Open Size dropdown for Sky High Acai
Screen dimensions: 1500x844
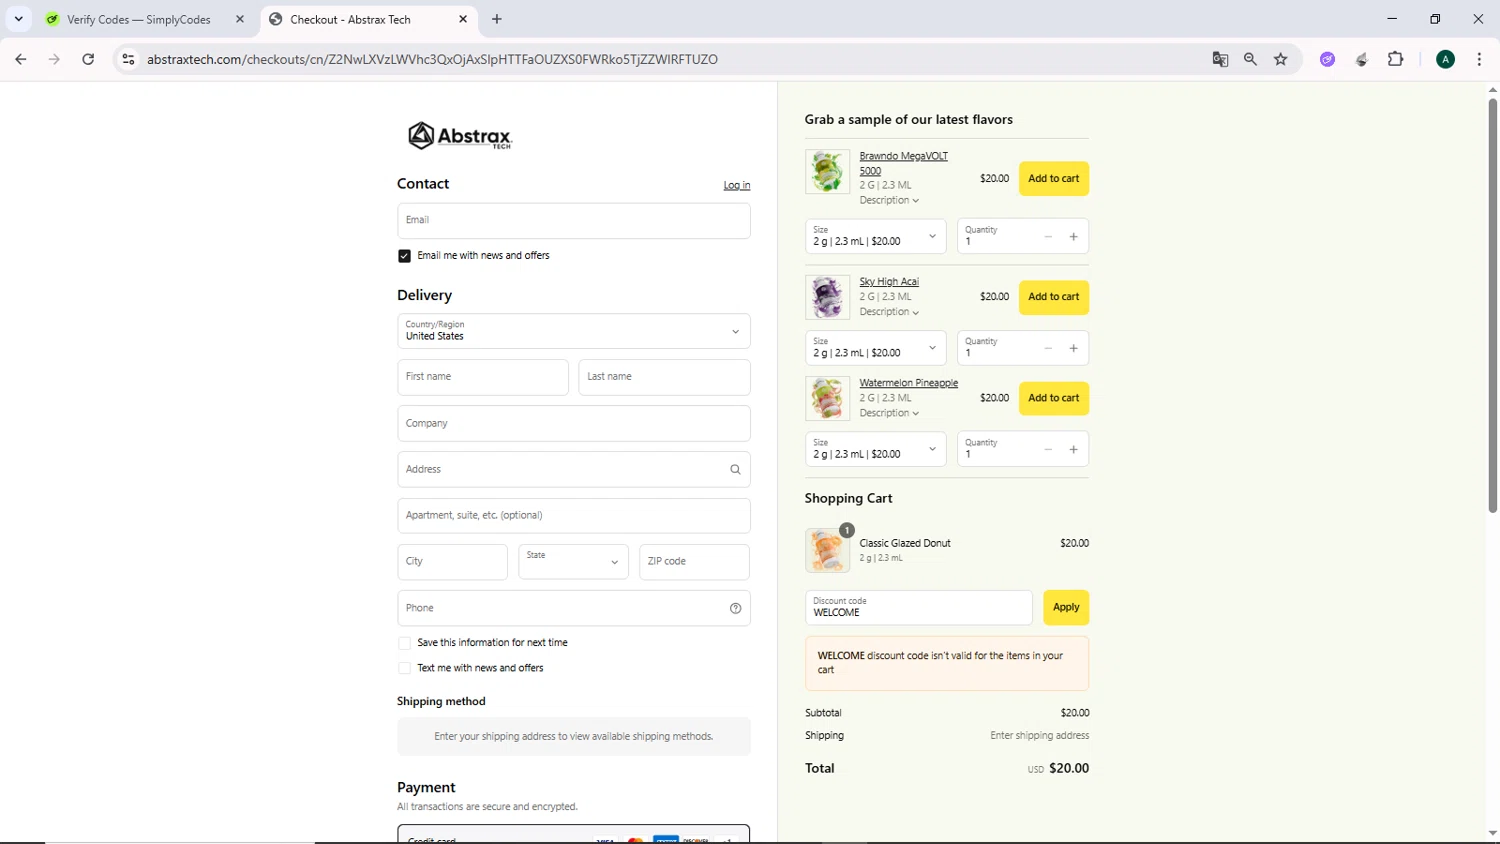876,348
